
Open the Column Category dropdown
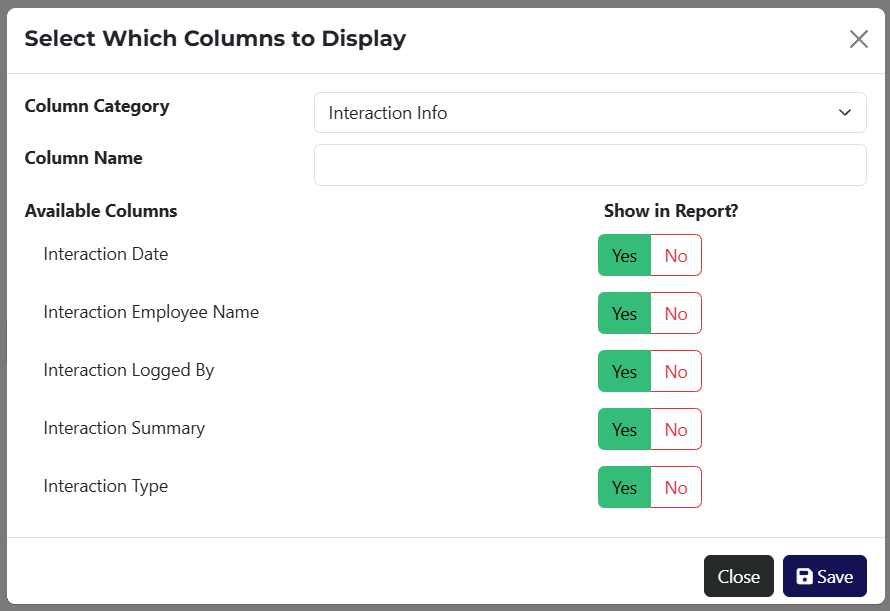click(590, 113)
